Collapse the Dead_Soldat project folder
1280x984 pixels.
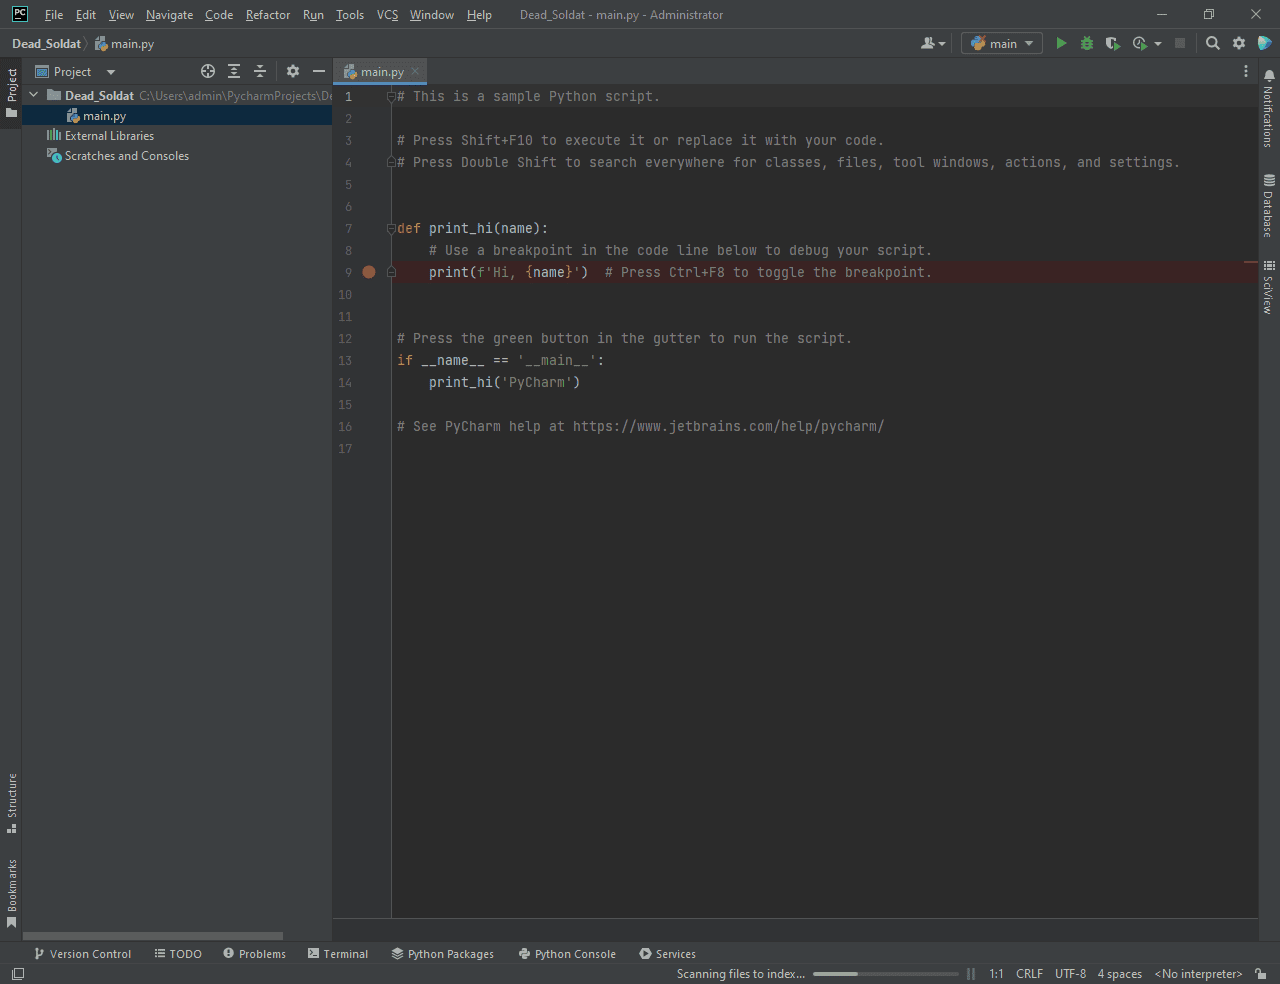point(34,95)
